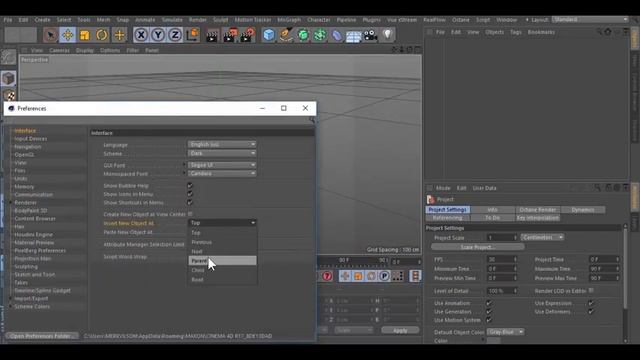Enable Render LOD in Editor checkbox
This screenshot has width=640, height=360.
(x=591, y=291)
